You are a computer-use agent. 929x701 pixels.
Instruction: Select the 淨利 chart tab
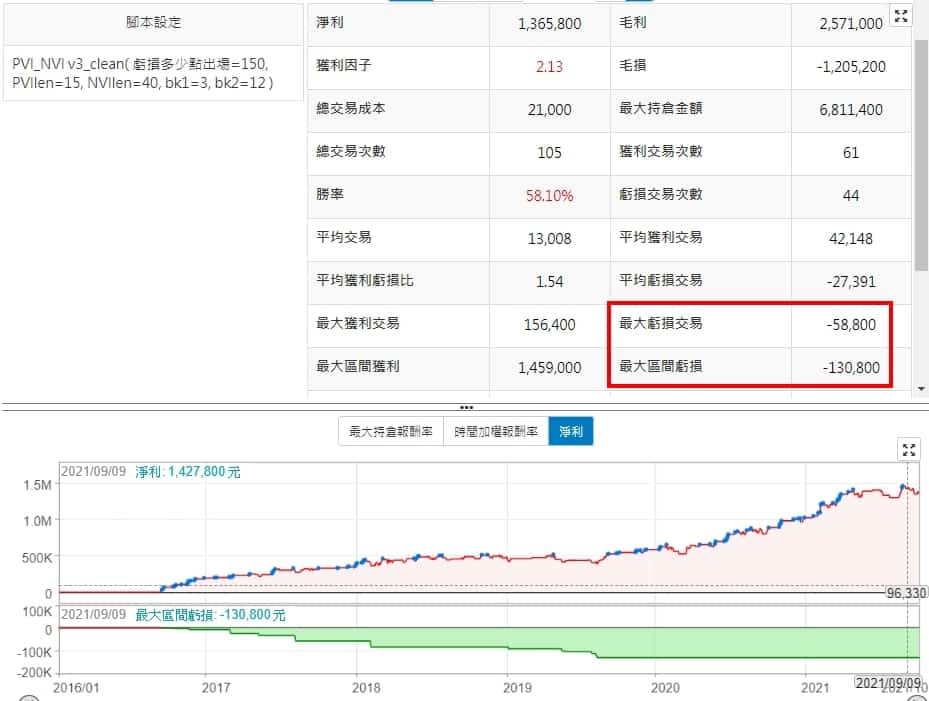[570, 431]
